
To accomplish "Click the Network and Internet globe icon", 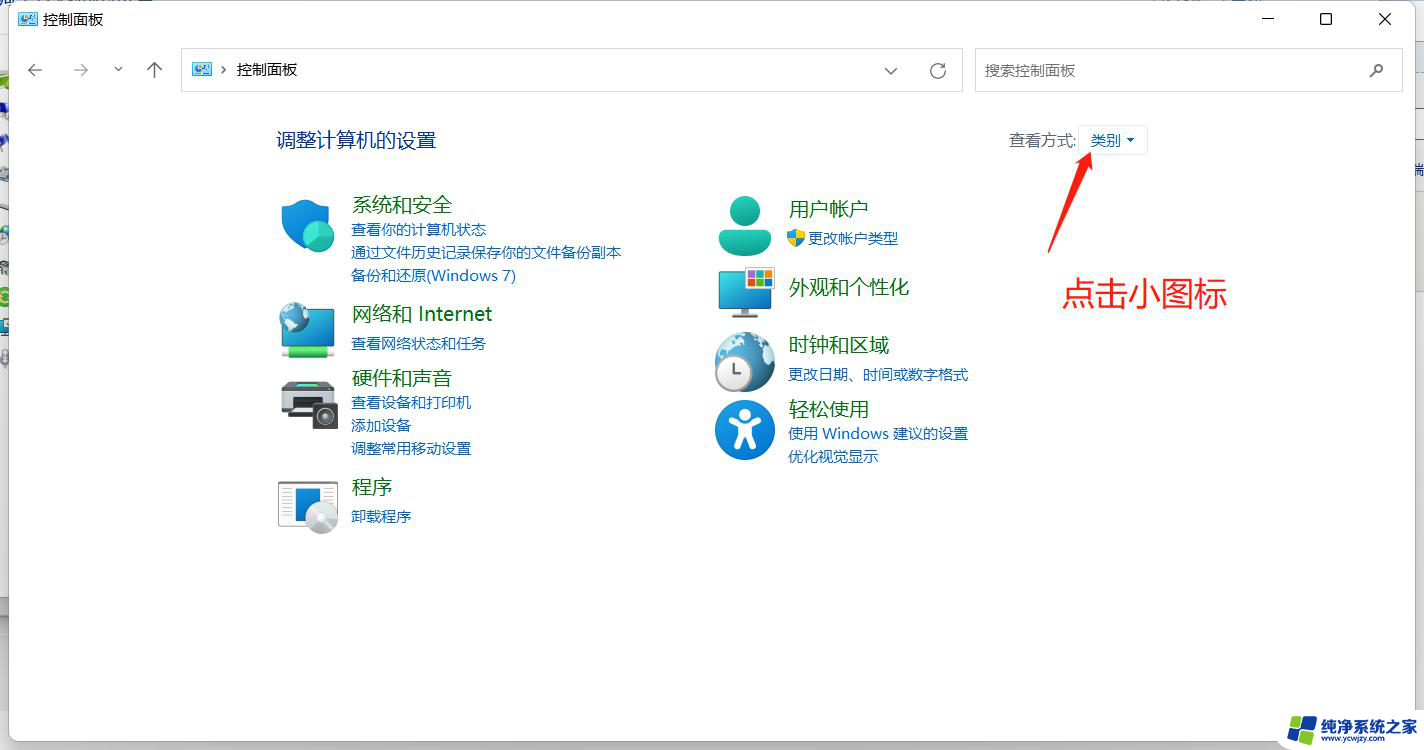I will pyautogui.click(x=307, y=329).
